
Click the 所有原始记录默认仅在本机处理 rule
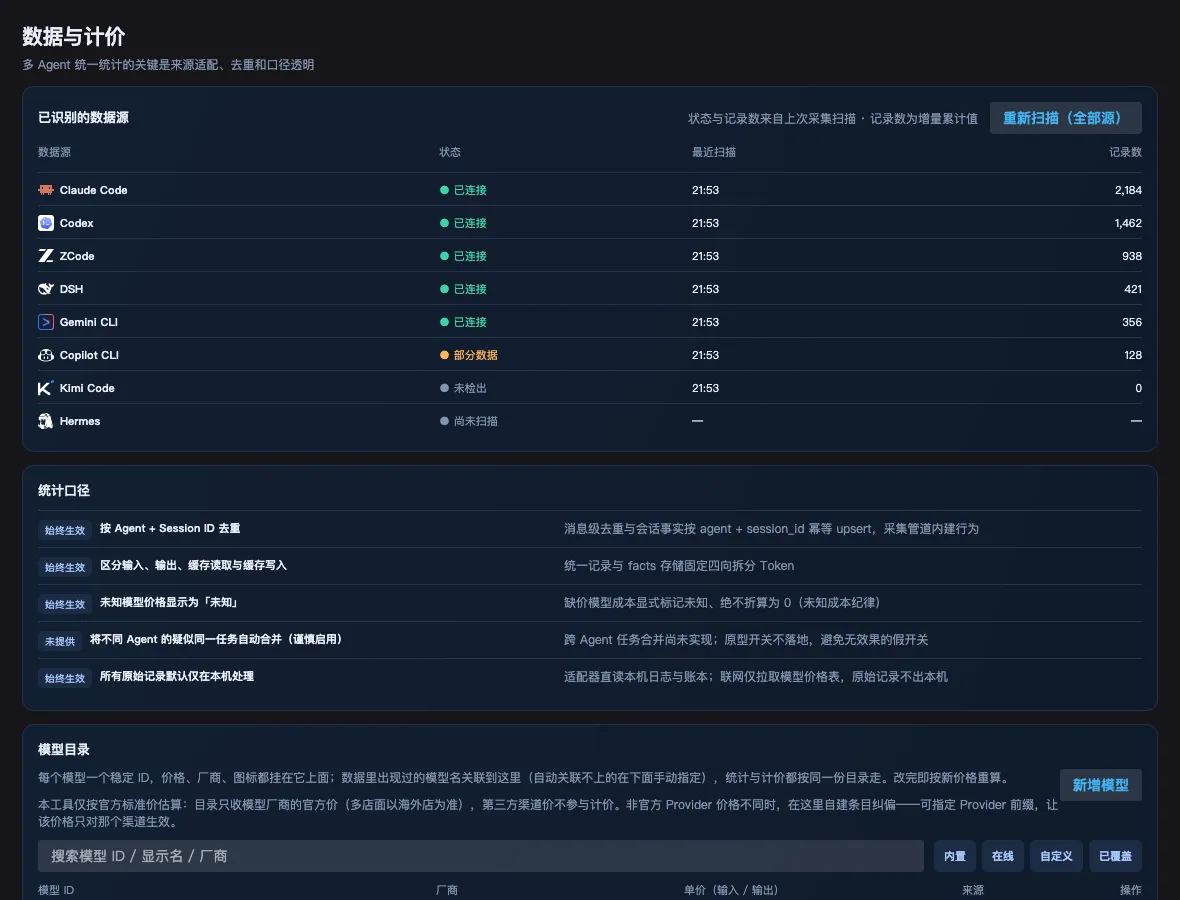(x=177, y=676)
